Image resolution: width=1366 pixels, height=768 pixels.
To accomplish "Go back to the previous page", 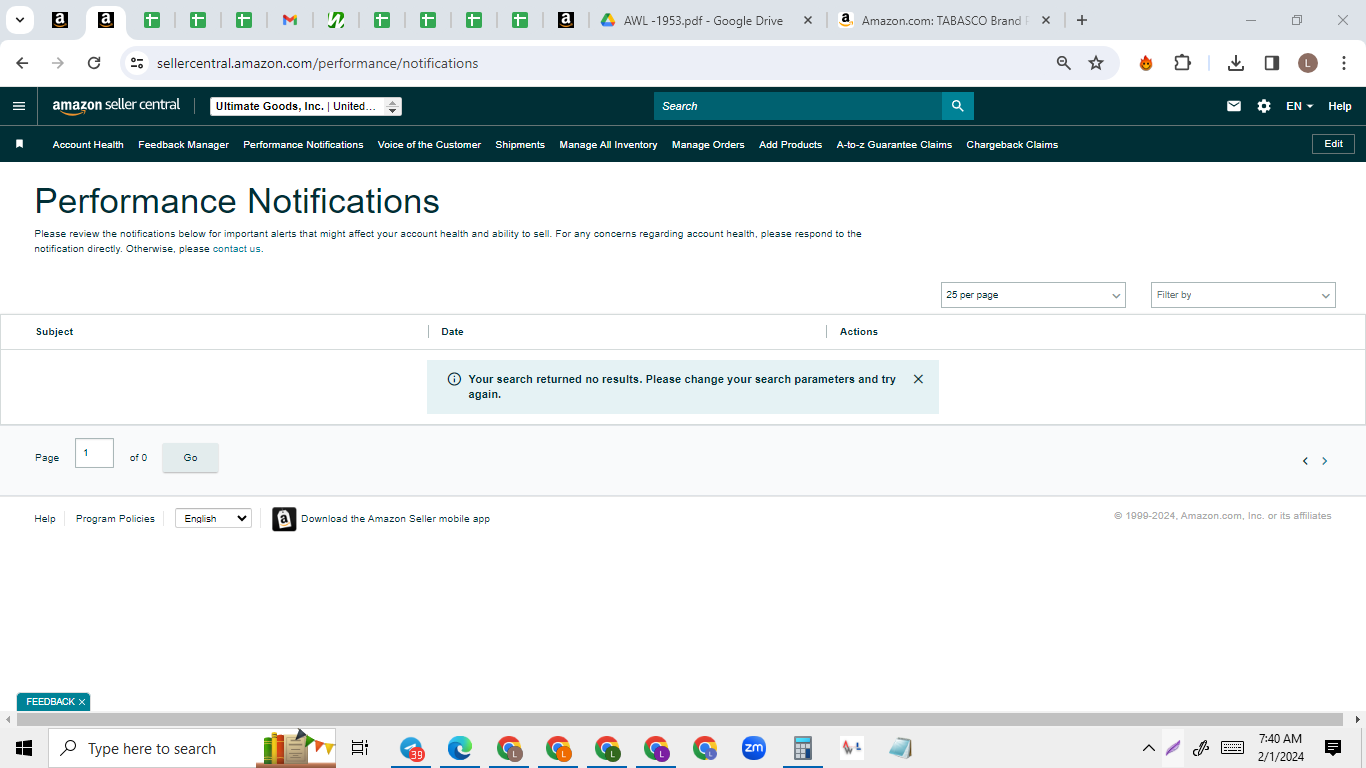I will click(22, 63).
